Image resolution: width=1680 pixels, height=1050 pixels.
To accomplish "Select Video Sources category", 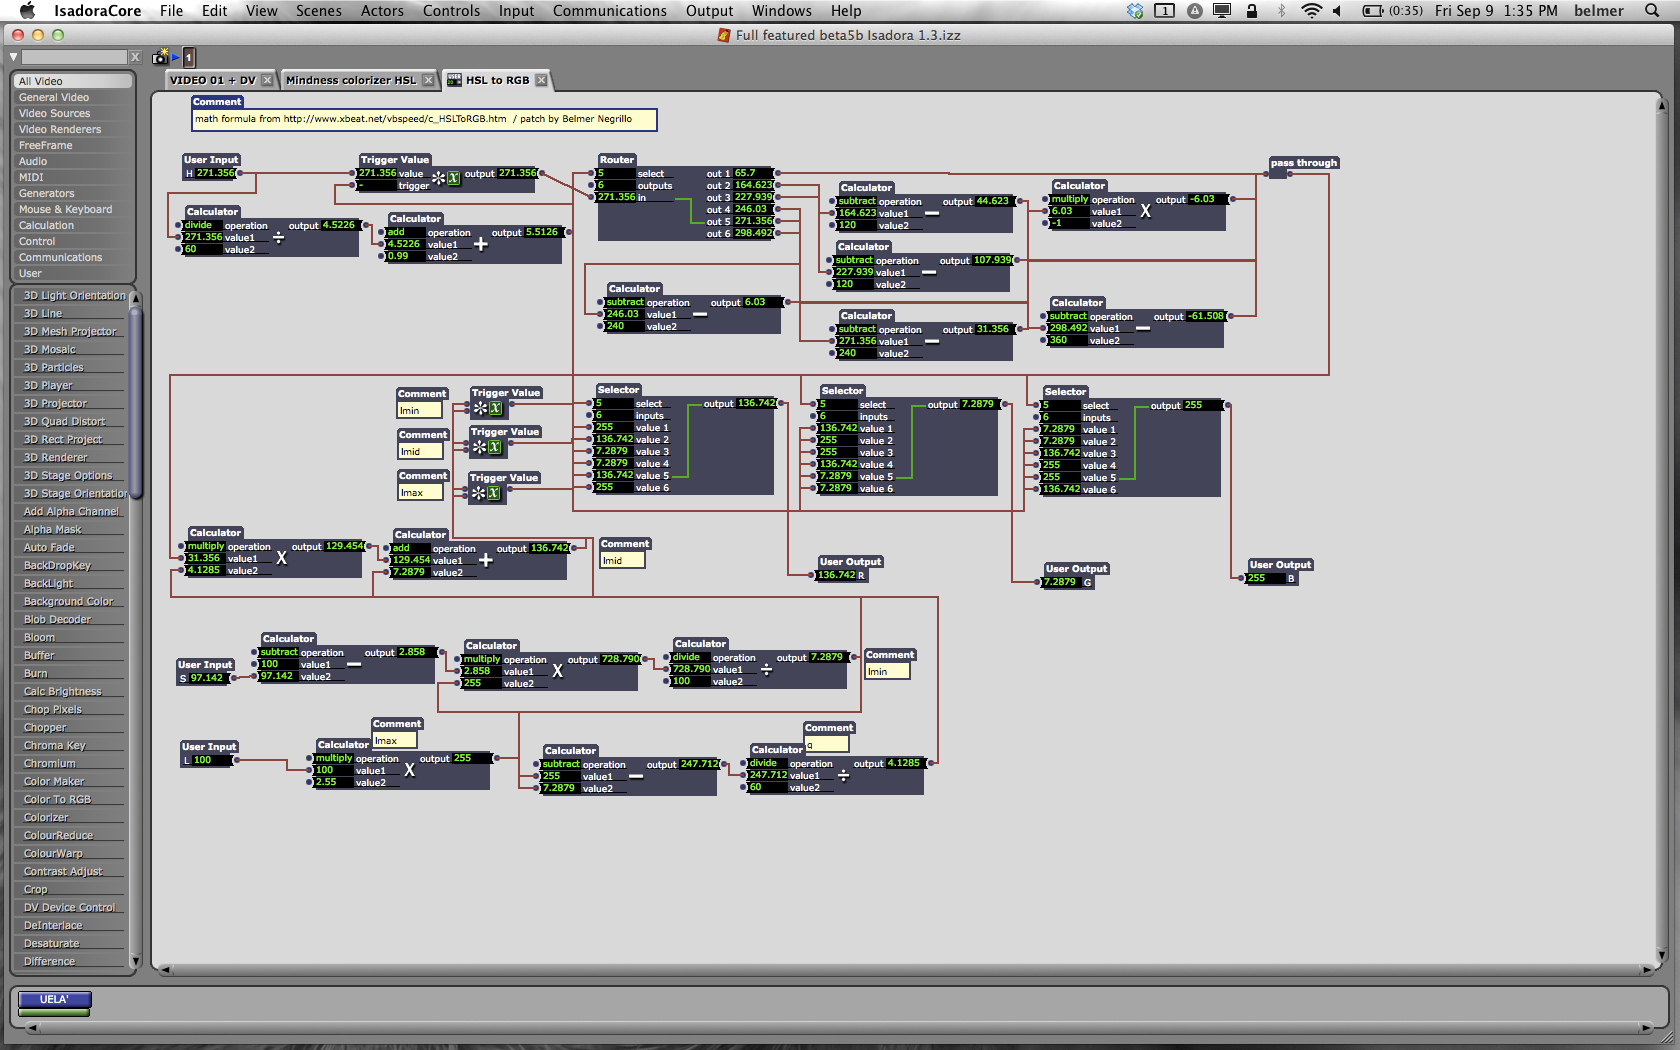I will coord(73,113).
